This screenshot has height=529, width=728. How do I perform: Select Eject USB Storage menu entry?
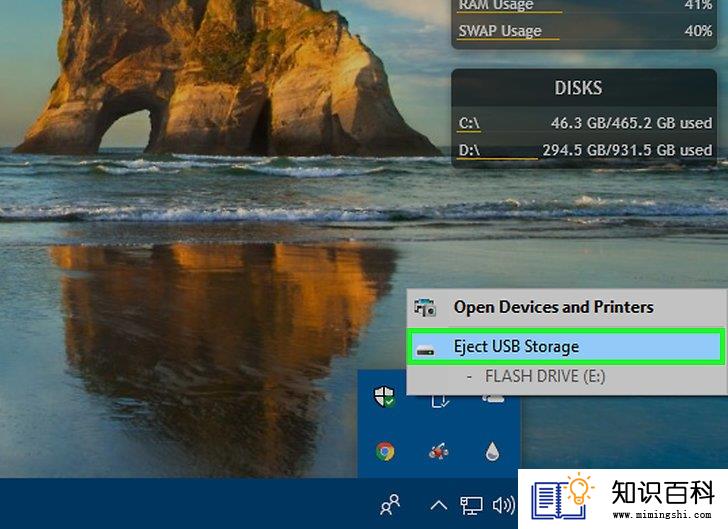(565, 346)
